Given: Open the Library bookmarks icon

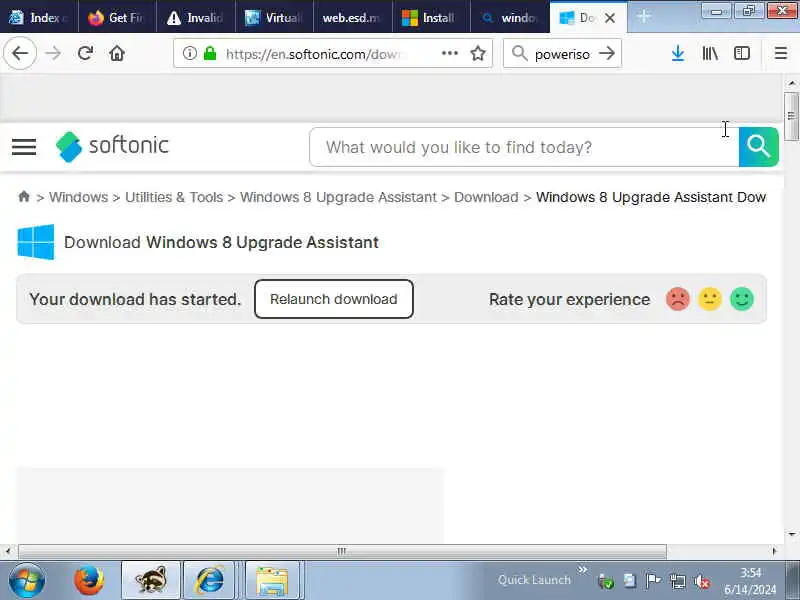Looking at the screenshot, I should coord(710,53).
